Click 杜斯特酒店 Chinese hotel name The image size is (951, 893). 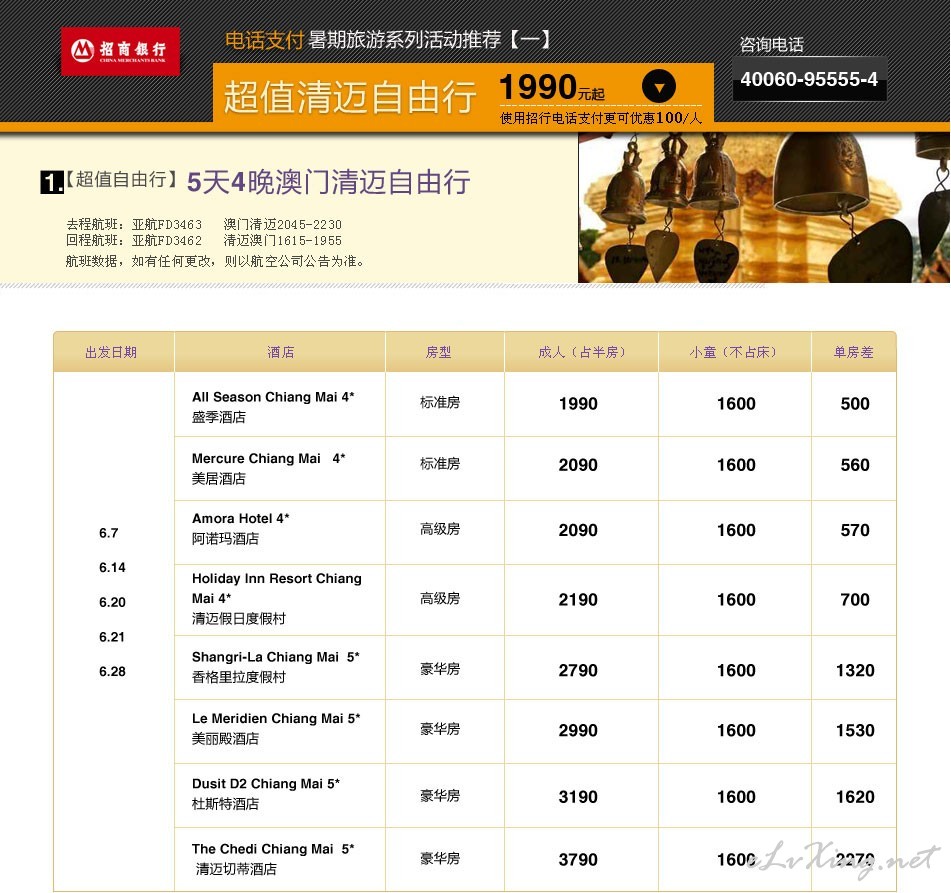226,804
